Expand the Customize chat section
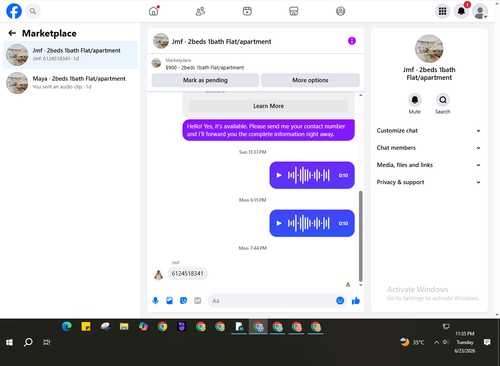Viewport: 500px width, 366px height. tap(429, 131)
